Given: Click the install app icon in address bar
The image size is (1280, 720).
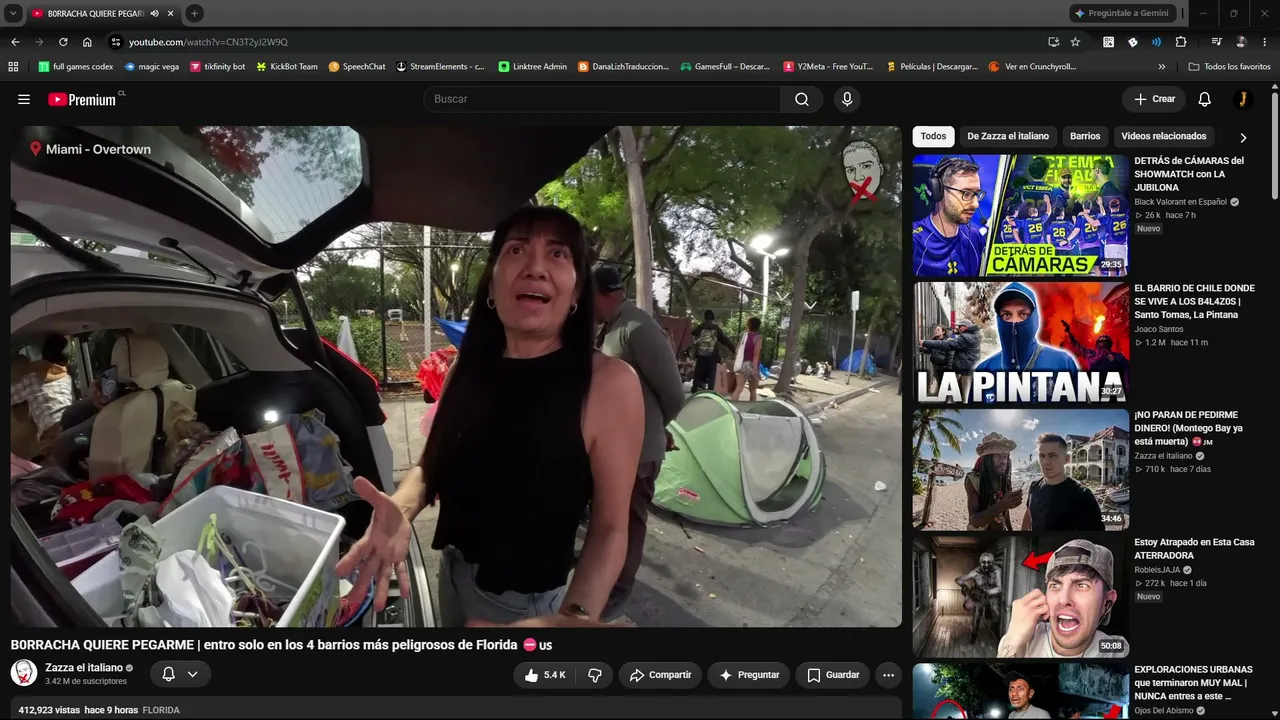Looking at the screenshot, I should (1053, 42).
